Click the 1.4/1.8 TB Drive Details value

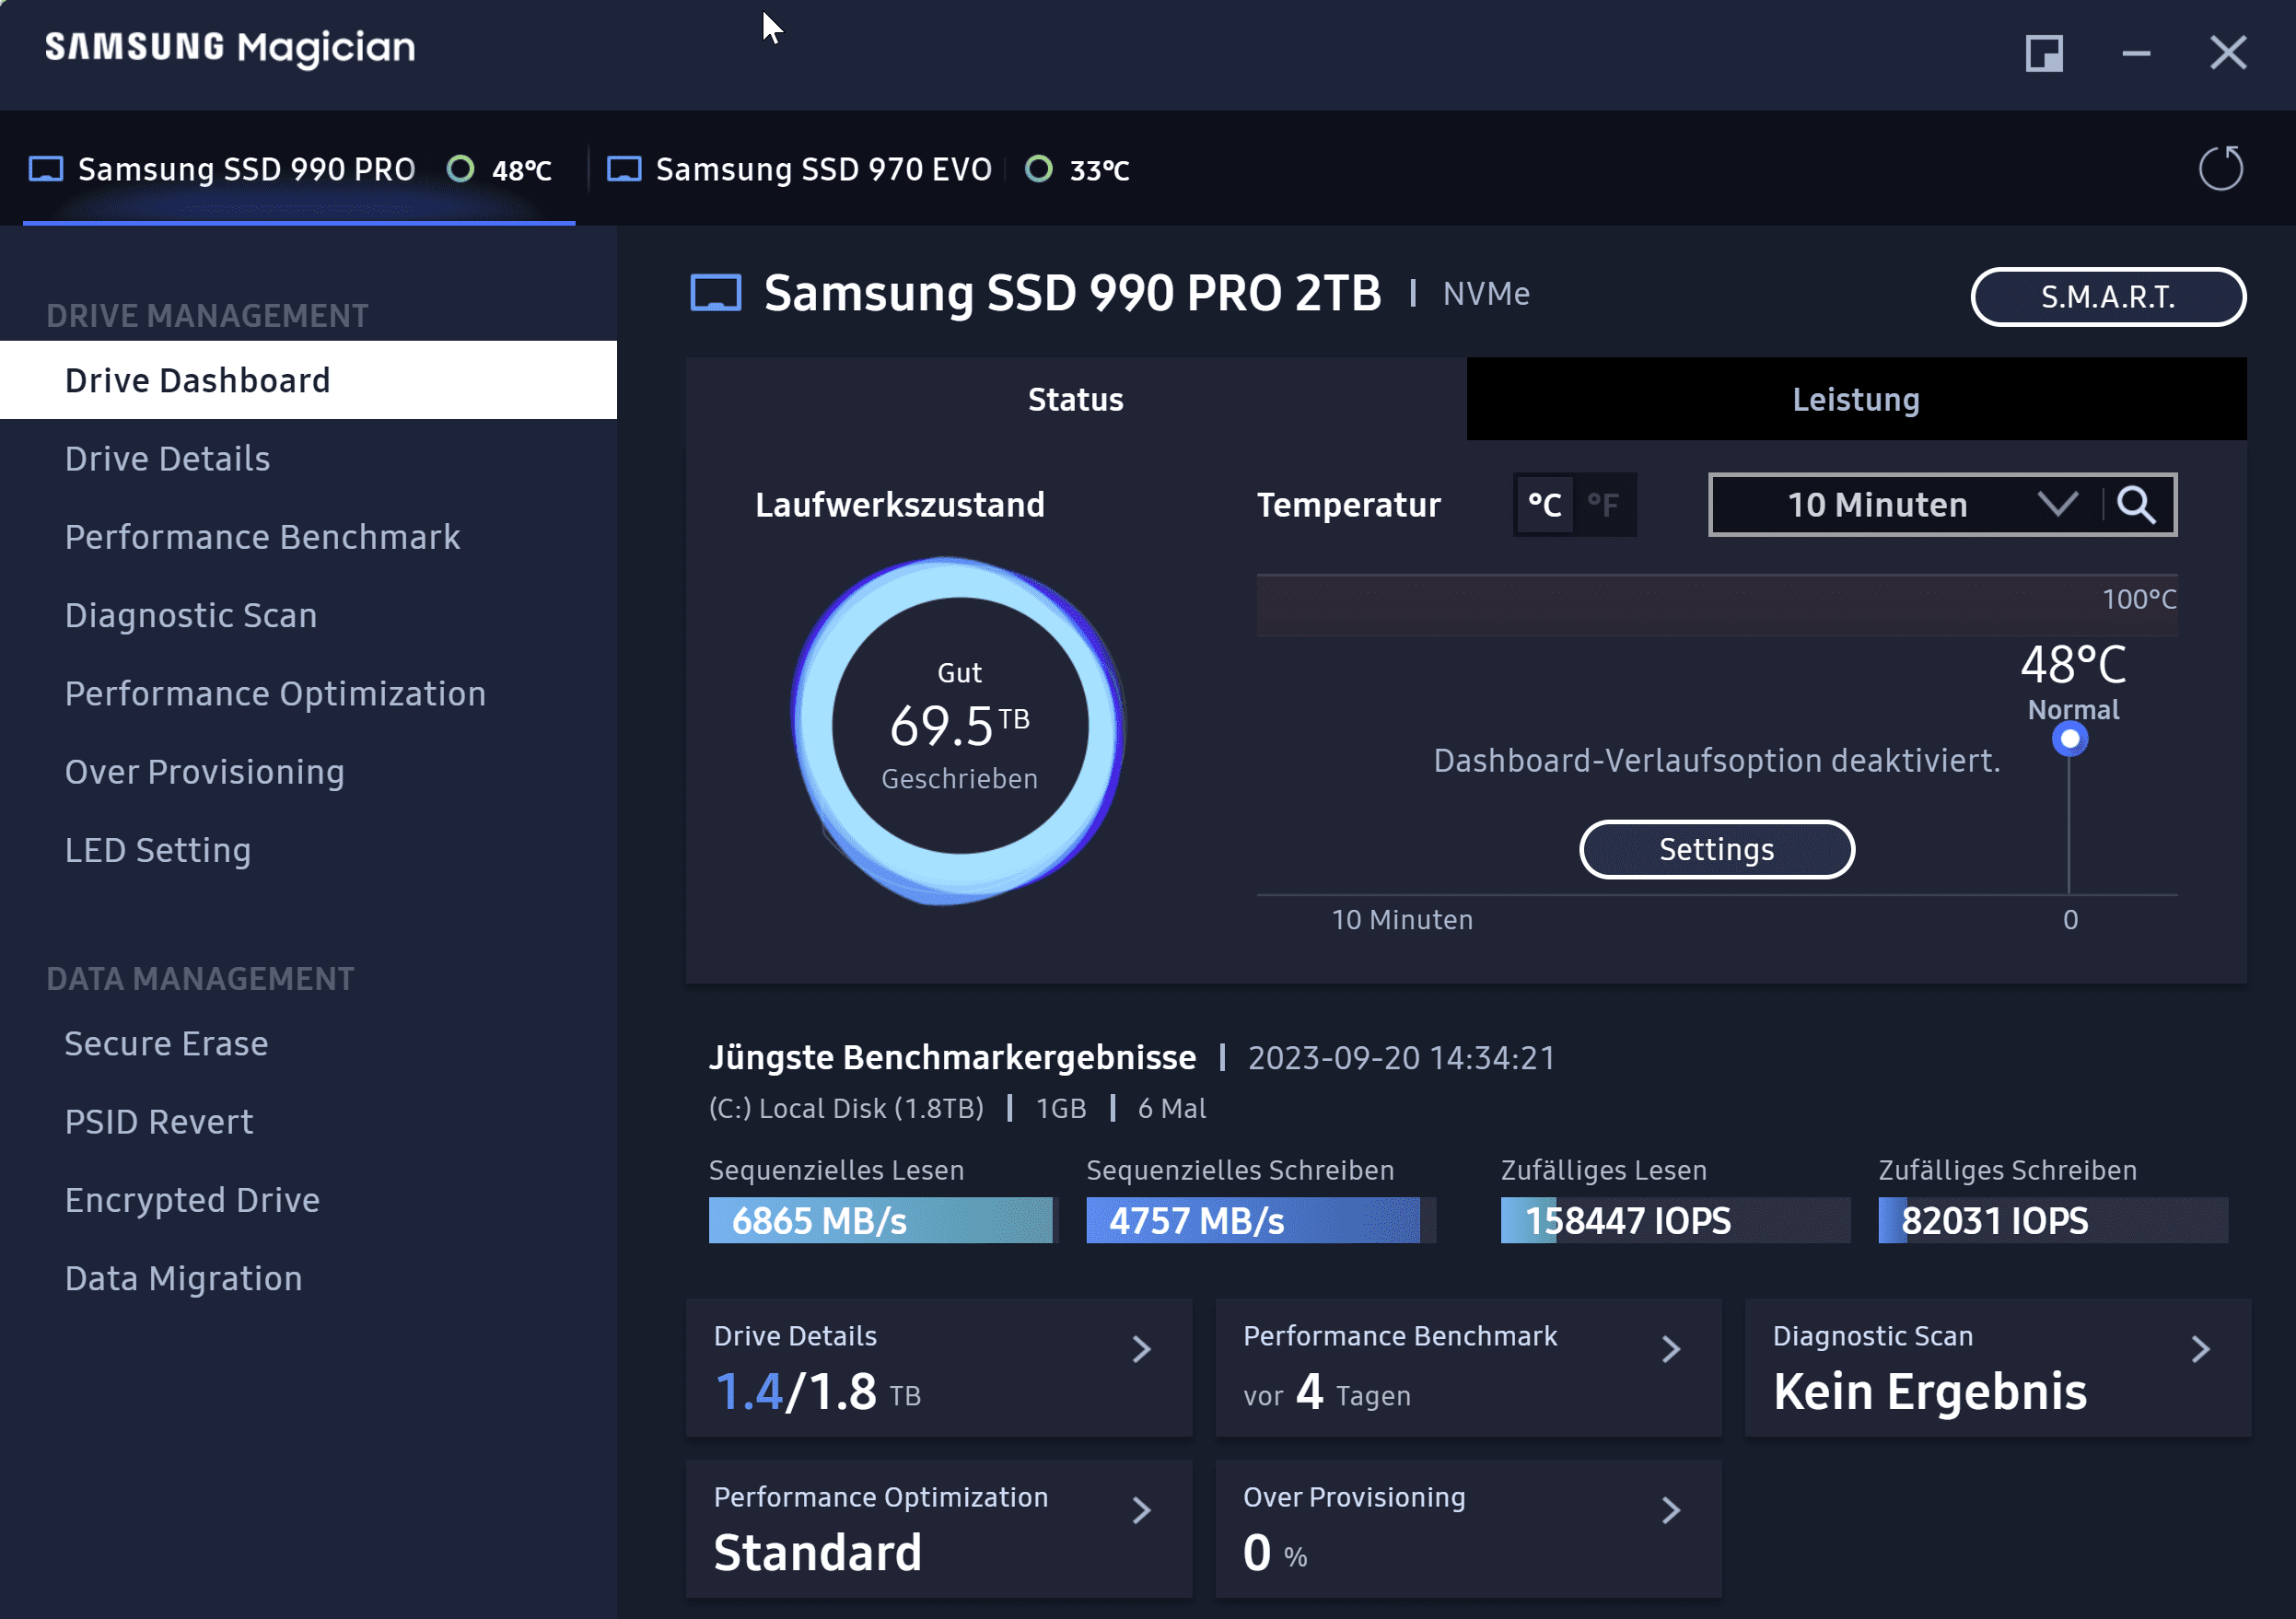(816, 1392)
